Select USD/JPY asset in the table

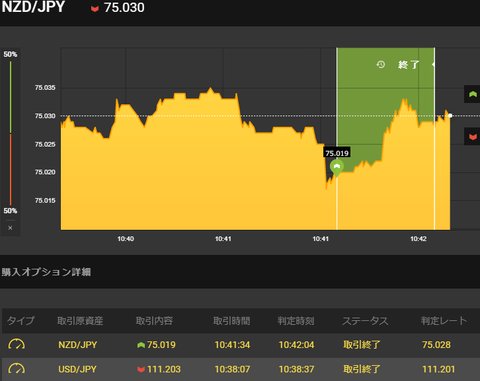(77, 369)
